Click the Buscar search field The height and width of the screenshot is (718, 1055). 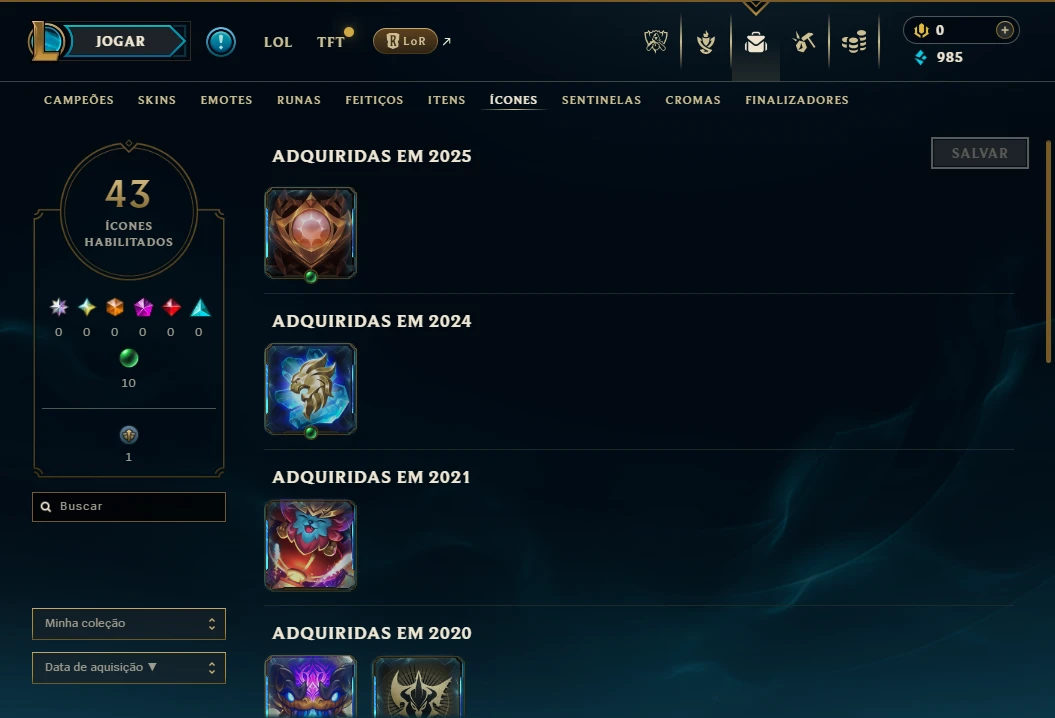(129, 507)
